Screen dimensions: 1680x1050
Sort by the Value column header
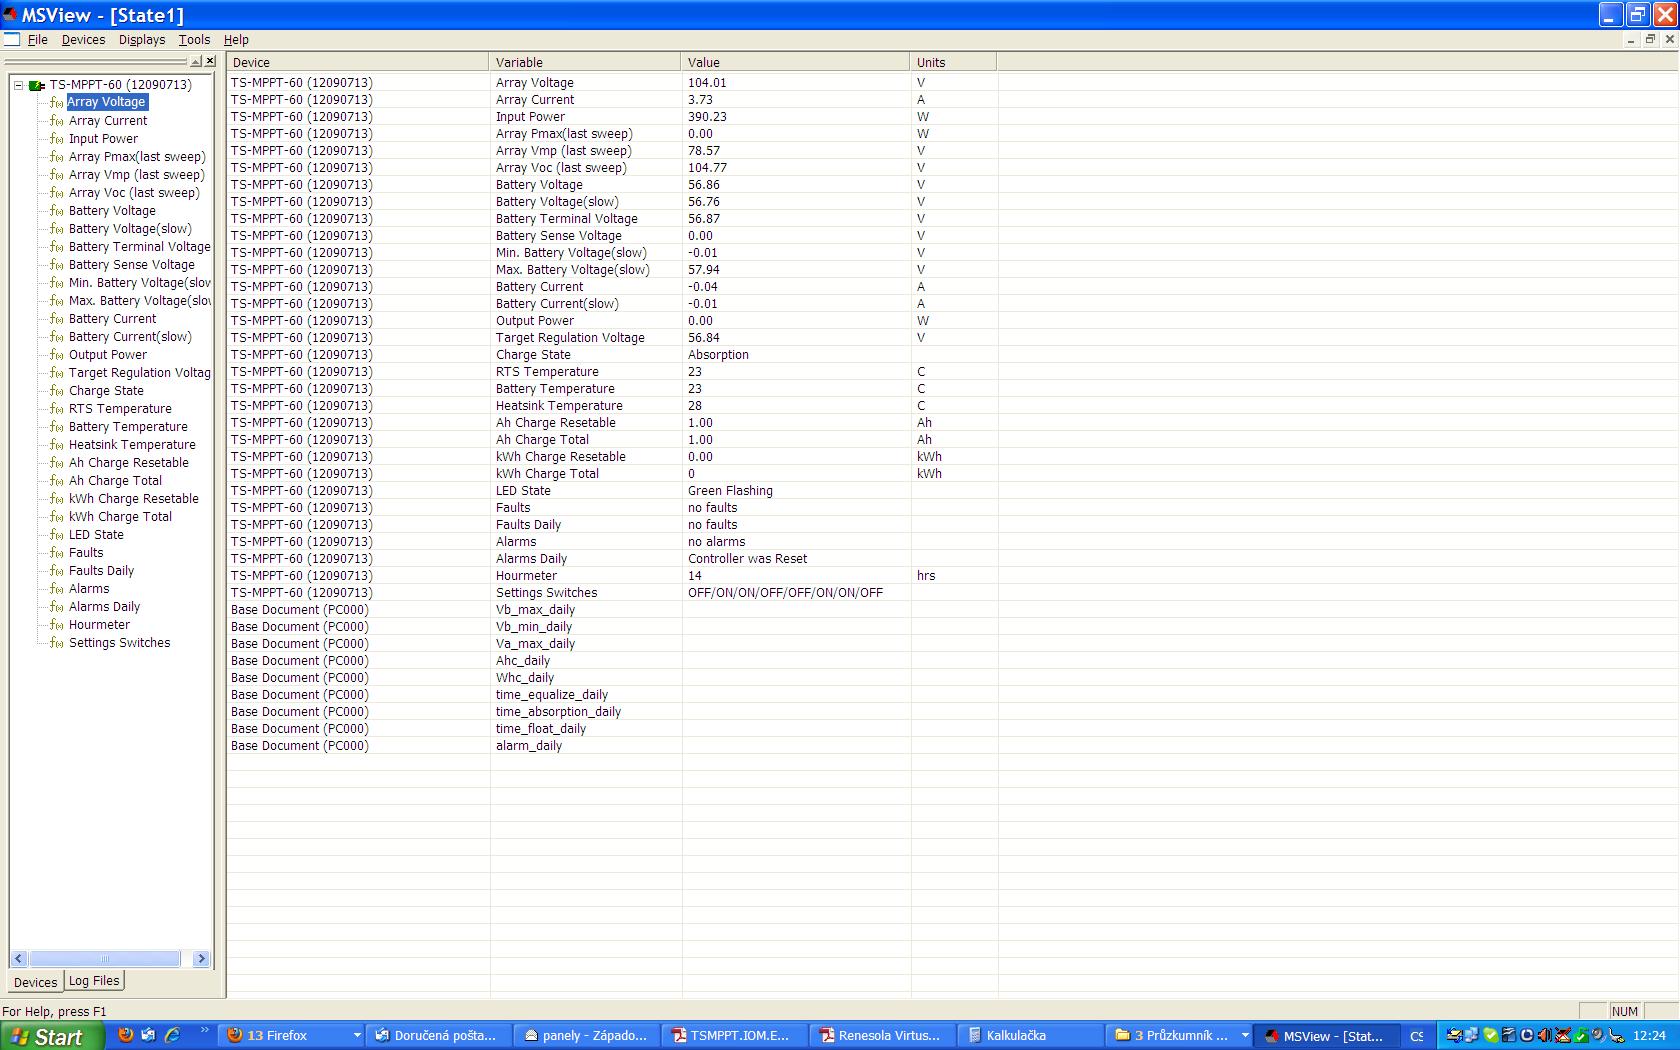pos(795,62)
